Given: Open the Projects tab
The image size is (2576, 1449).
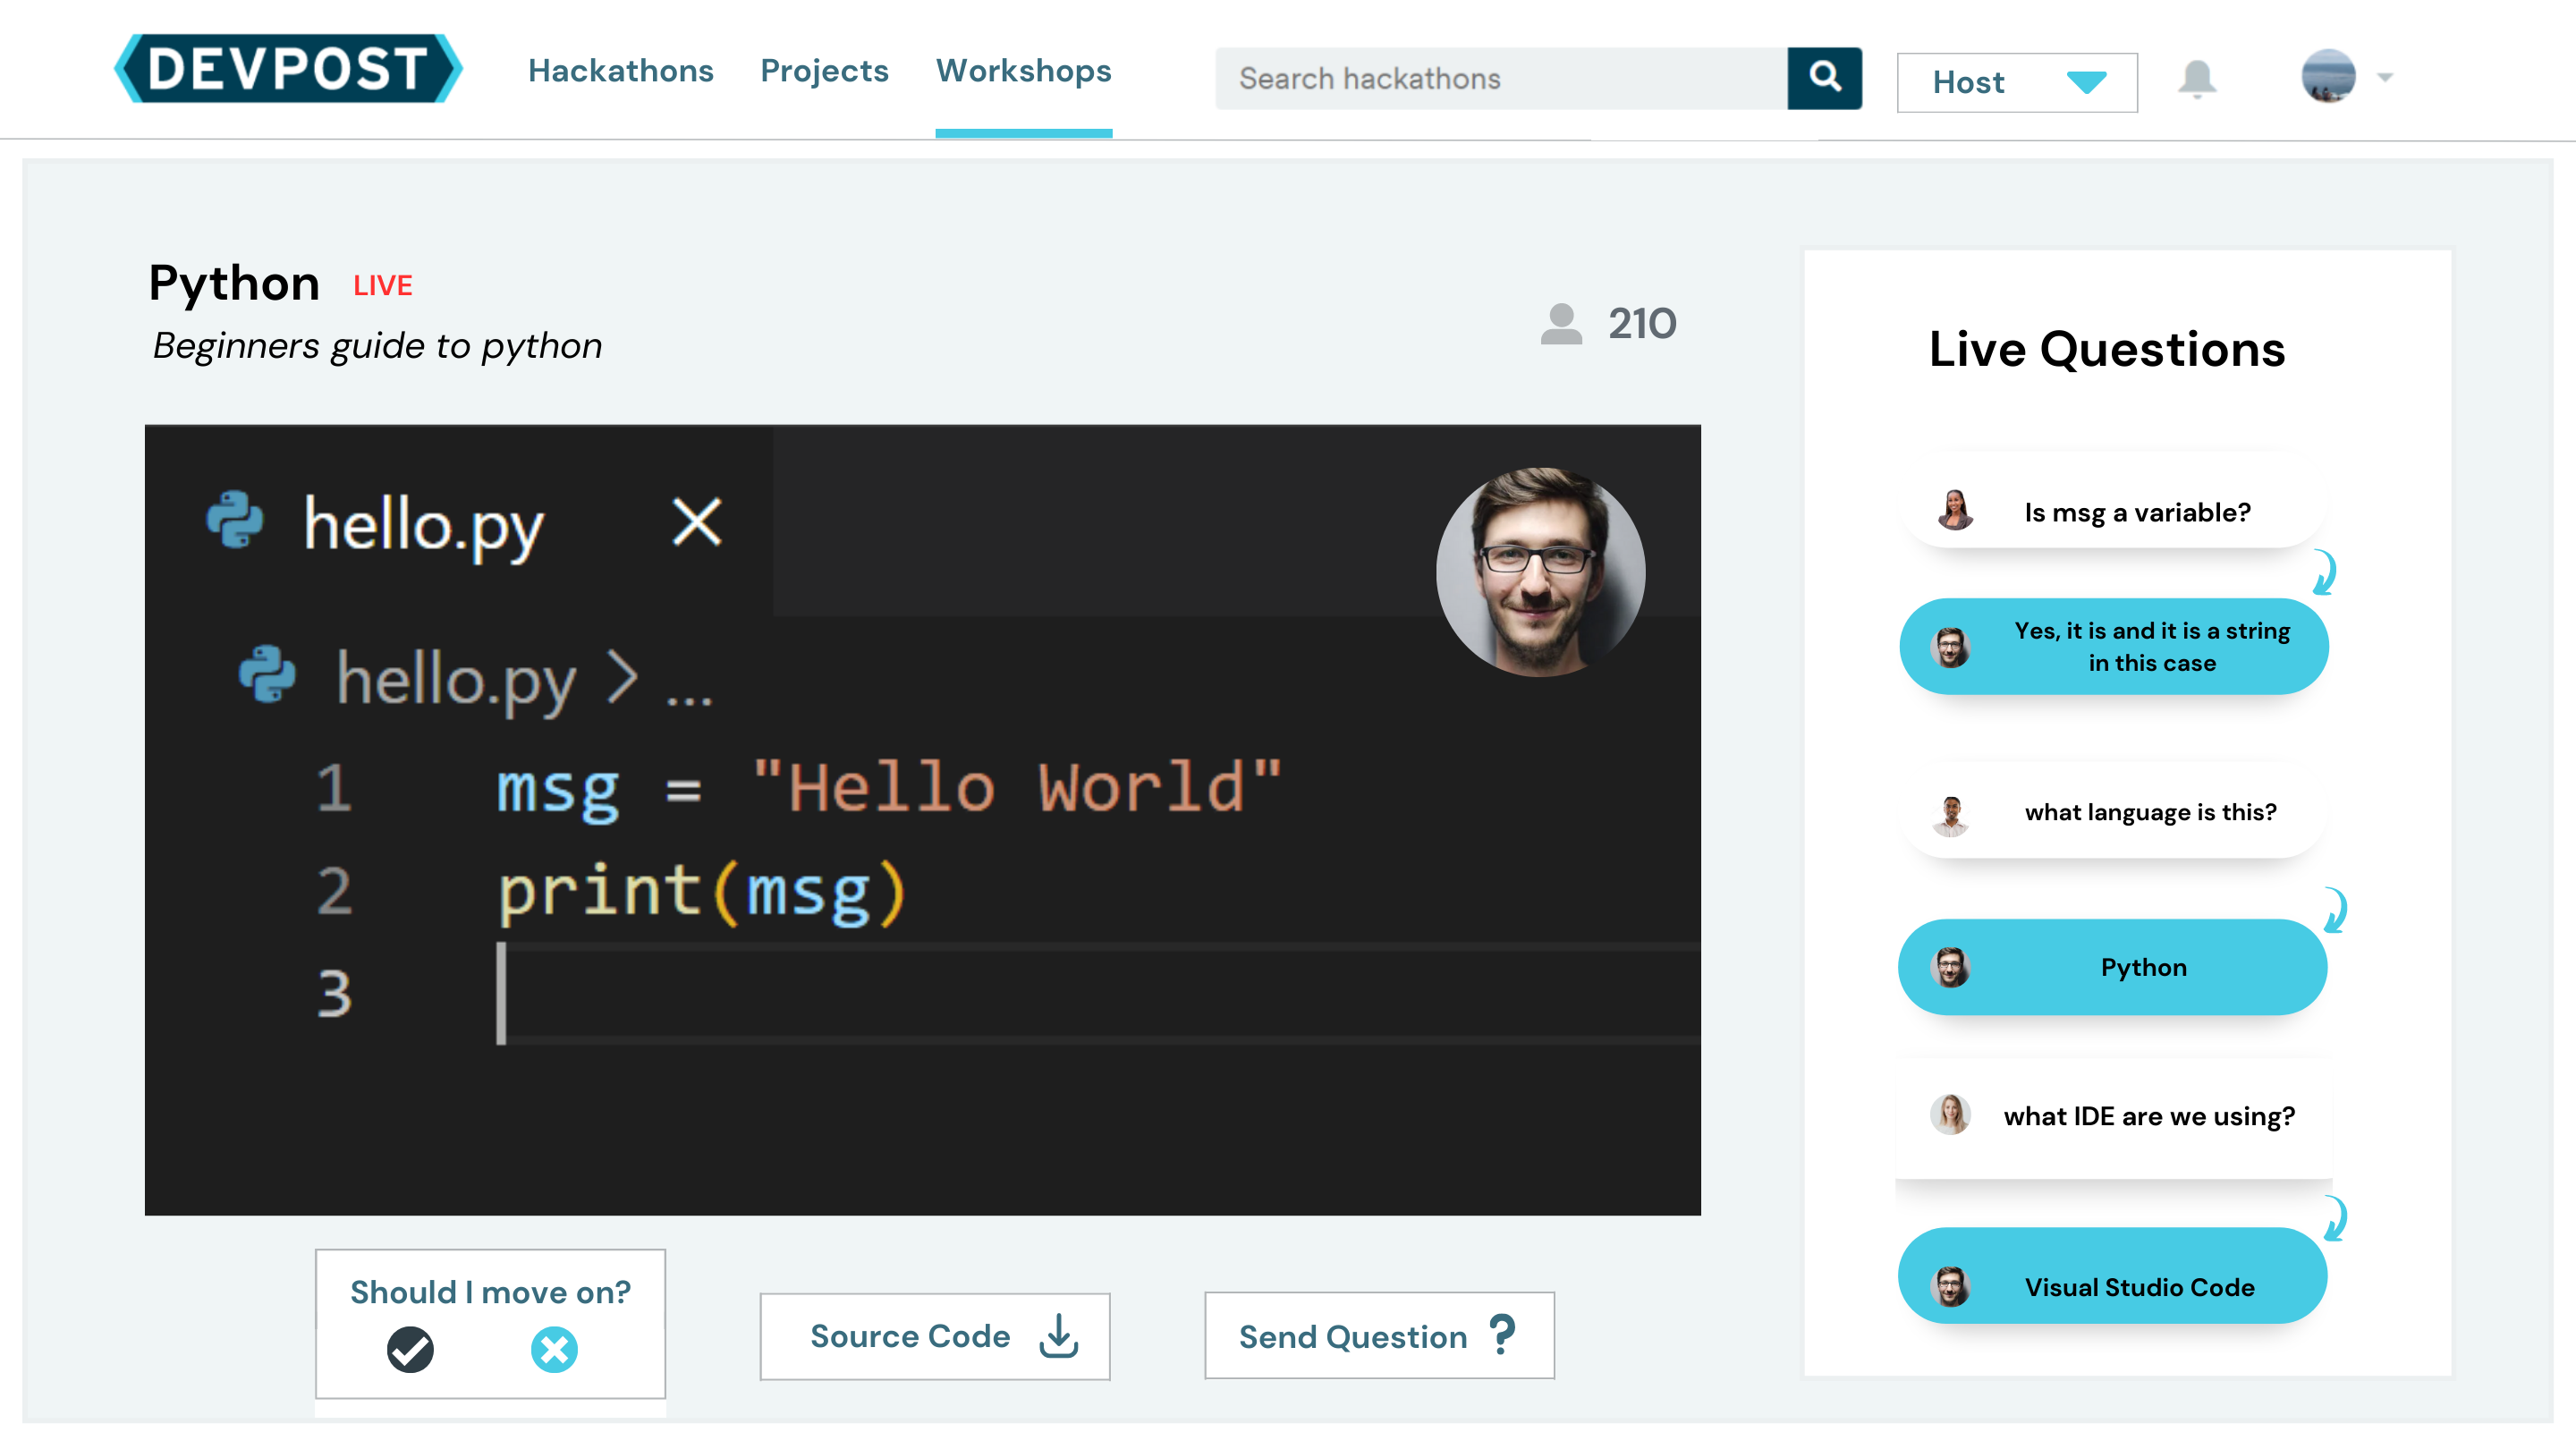Looking at the screenshot, I should coord(824,70).
